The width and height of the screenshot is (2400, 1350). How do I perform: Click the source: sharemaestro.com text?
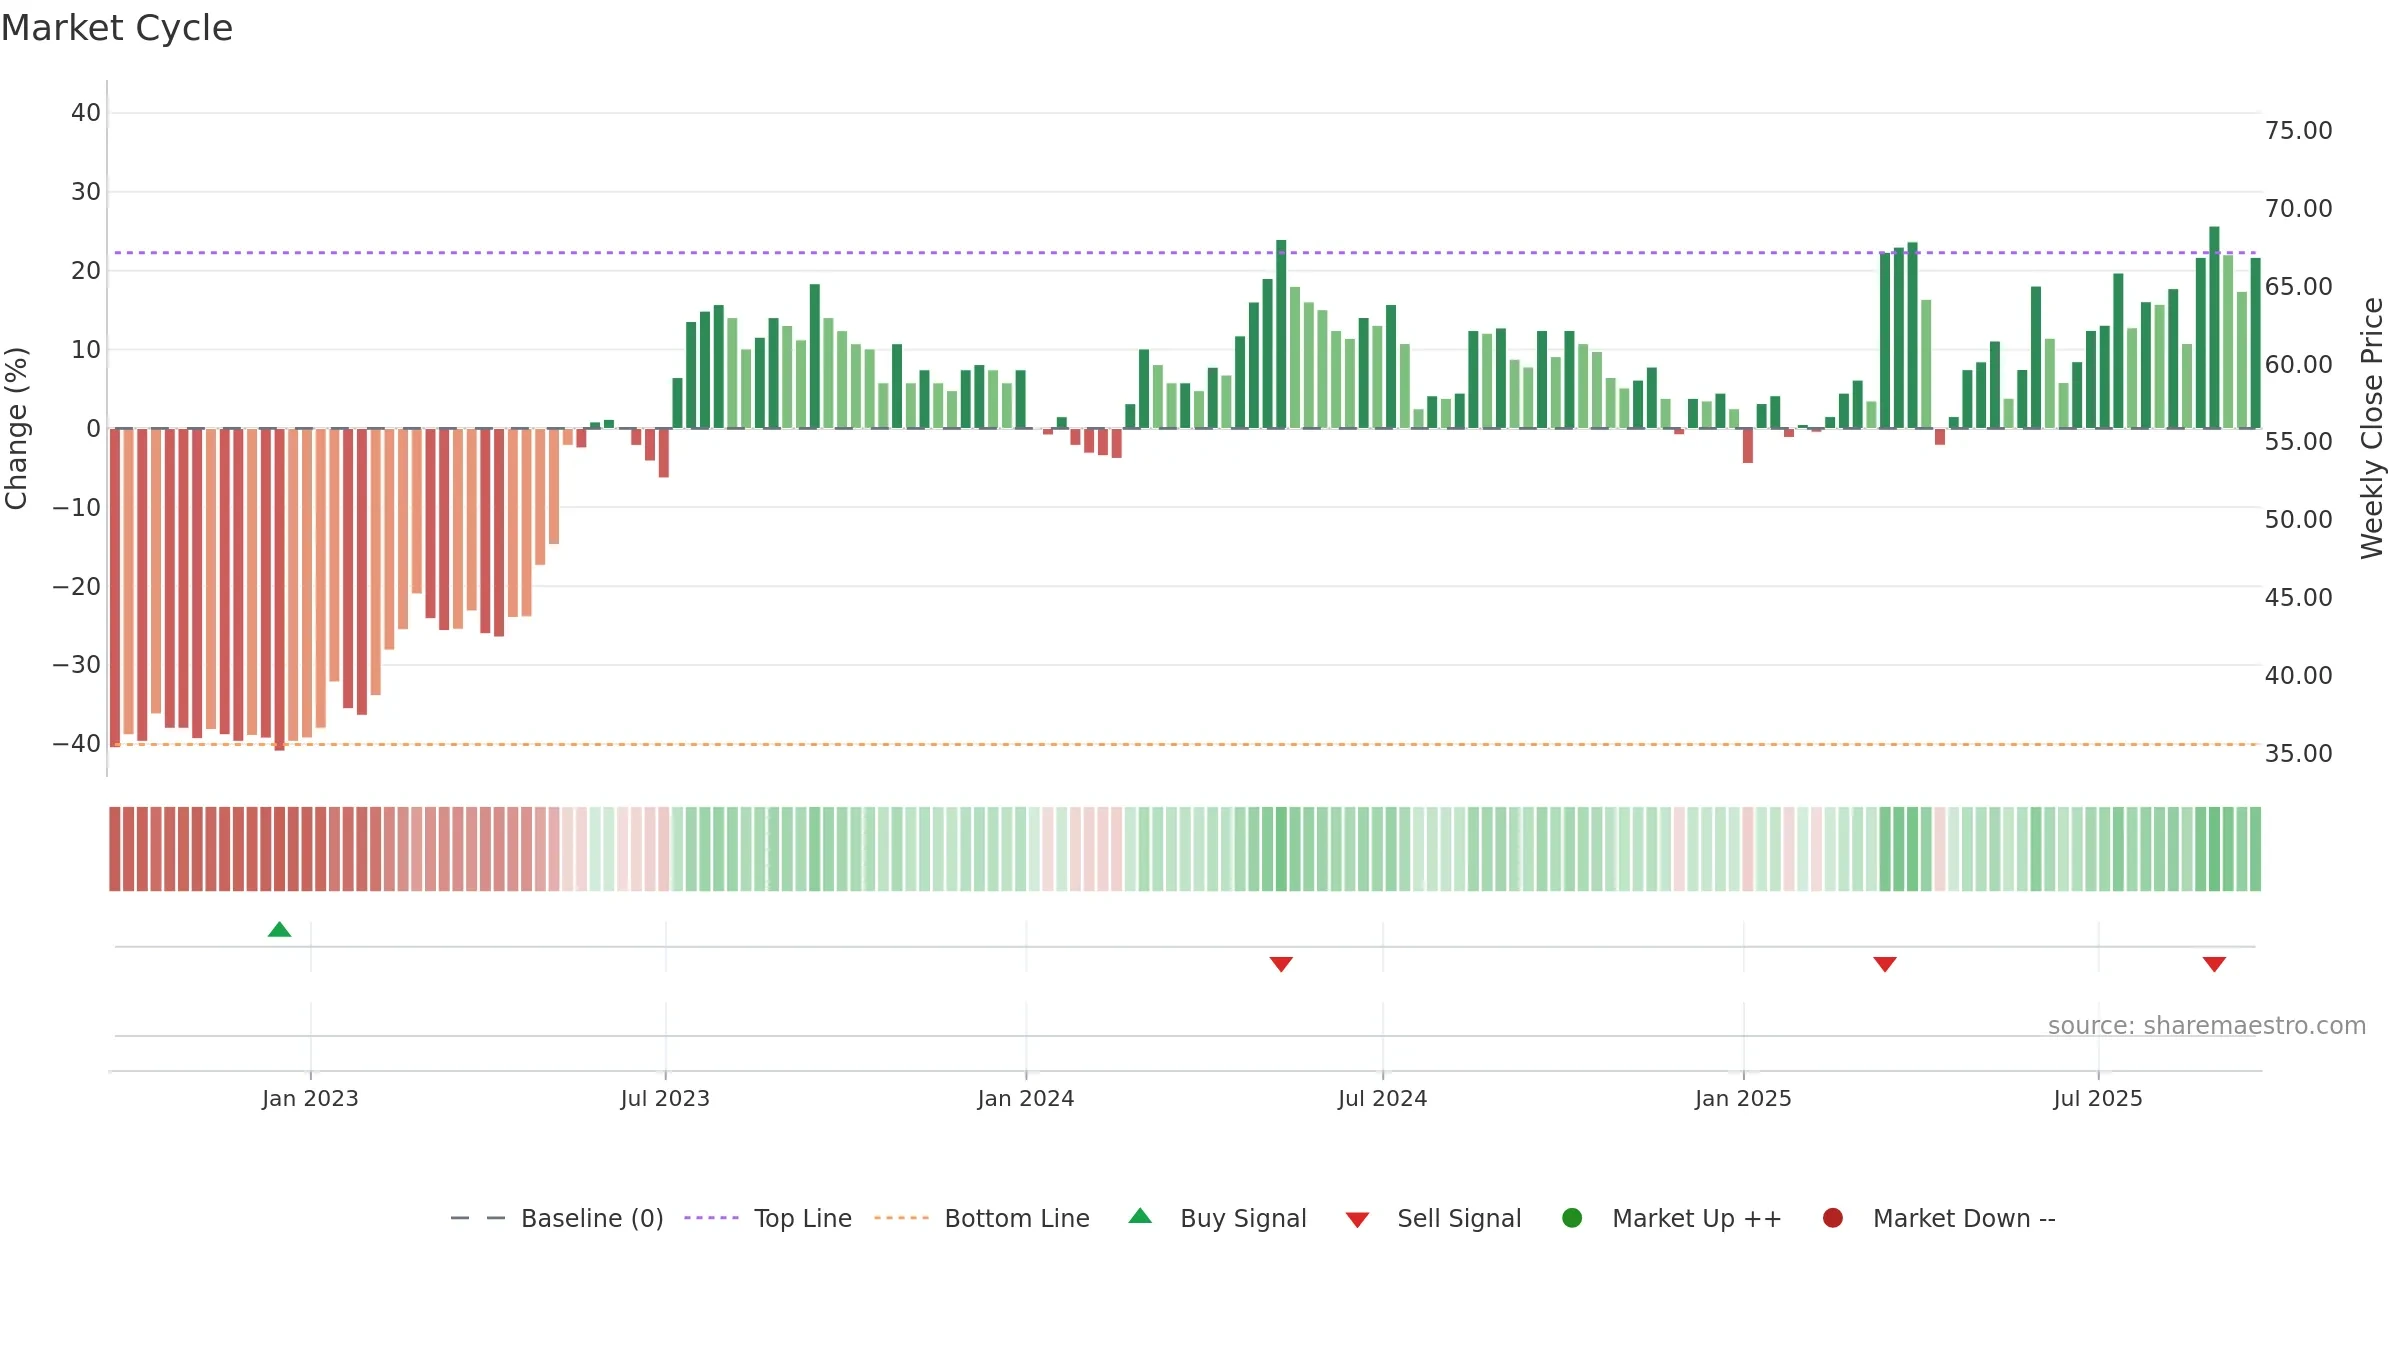pos(2207,1026)
